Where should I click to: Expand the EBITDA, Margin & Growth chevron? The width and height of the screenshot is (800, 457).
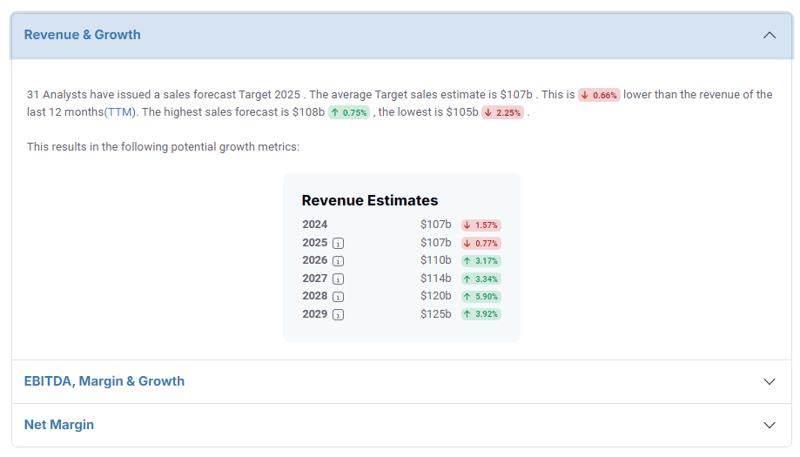[x=769, y=382]
